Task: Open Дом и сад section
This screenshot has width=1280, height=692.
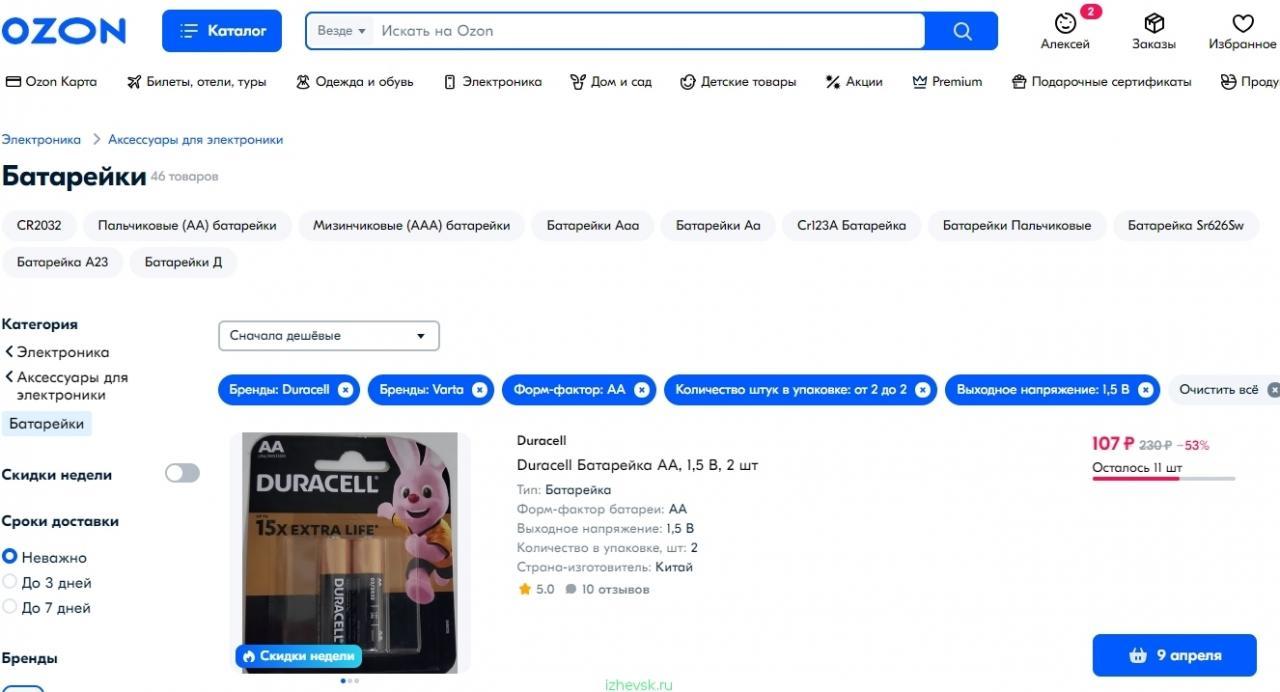Action: click(x=611, y=82)
